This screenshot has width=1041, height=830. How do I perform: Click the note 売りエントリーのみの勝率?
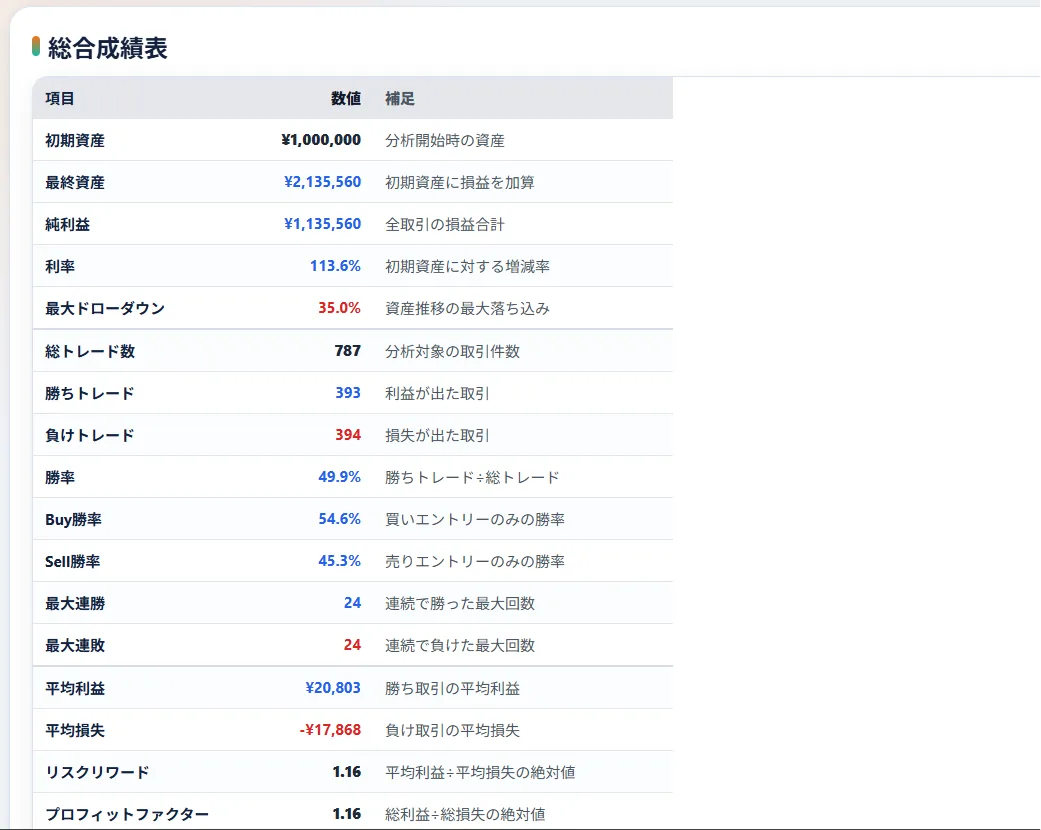pos(475,561)
